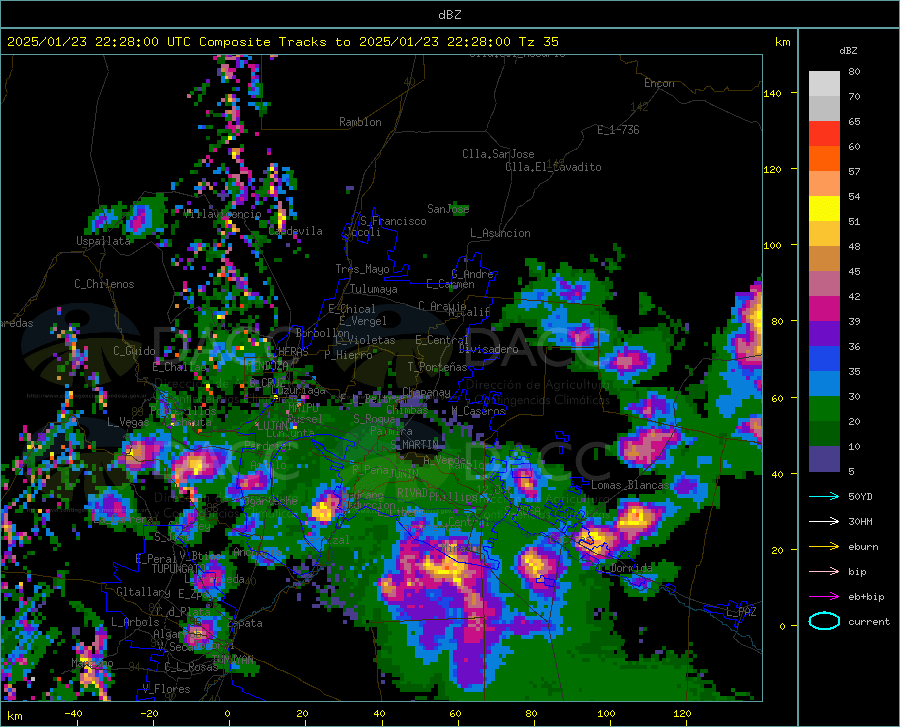Click the 'km' label in the header bar
Viewport: 900px width, 727px height.
[782, 42]
